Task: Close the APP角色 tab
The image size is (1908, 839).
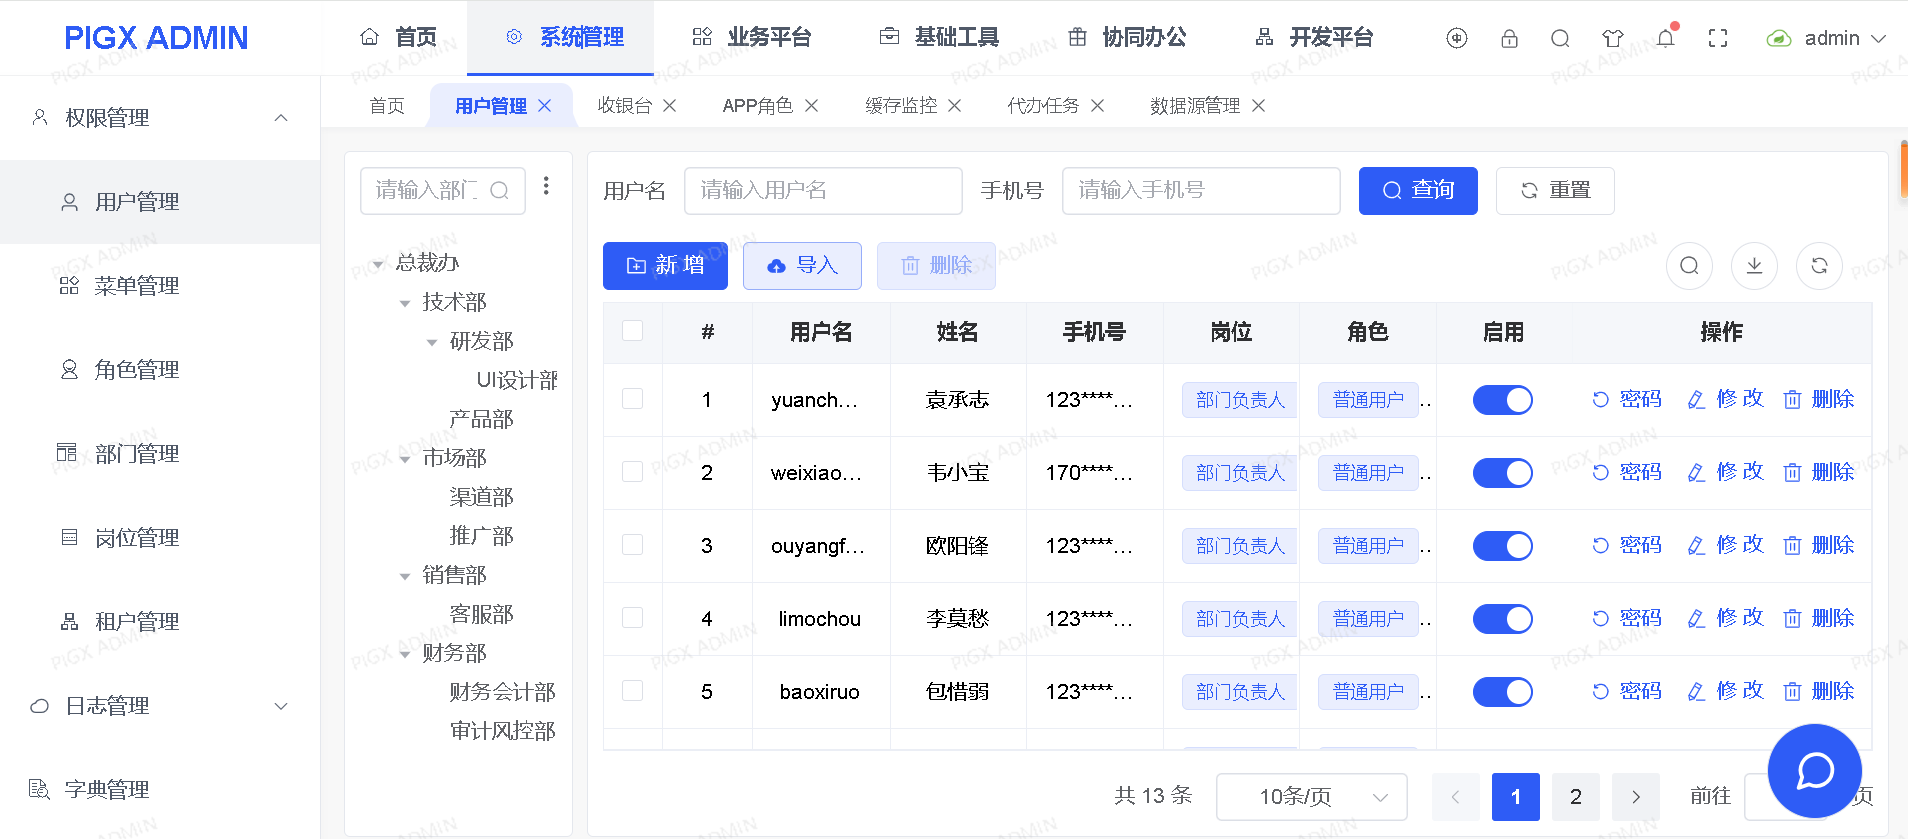Action: click(x=812, y=106)
